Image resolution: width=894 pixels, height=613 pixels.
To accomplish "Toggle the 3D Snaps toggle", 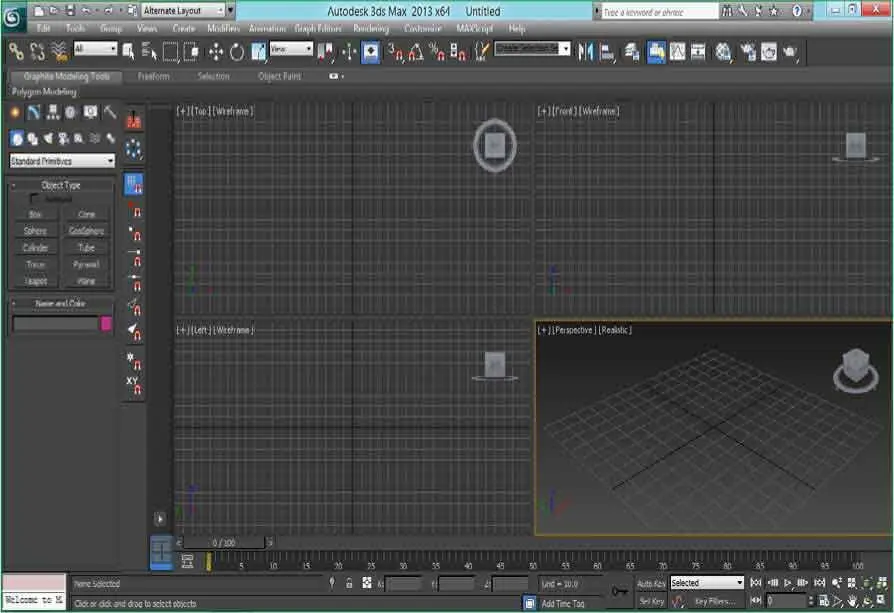I will pyautogui.click(x=395, y=52).
